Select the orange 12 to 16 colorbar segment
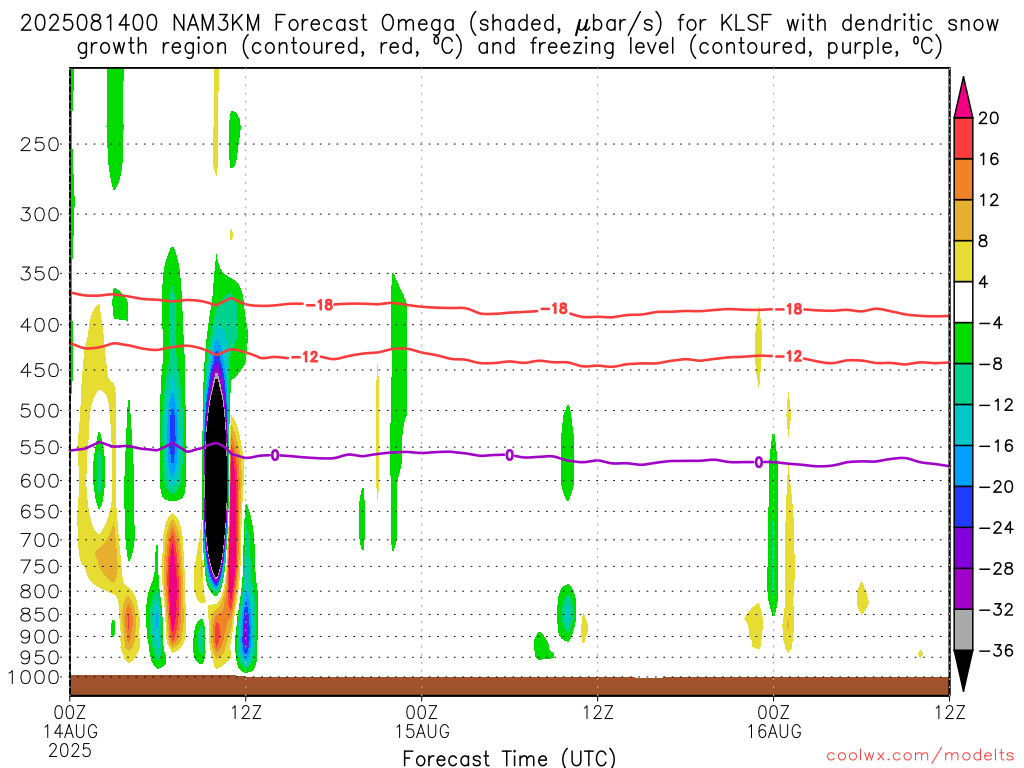Viewport: 1024px width, 768px height. [963, 179]
